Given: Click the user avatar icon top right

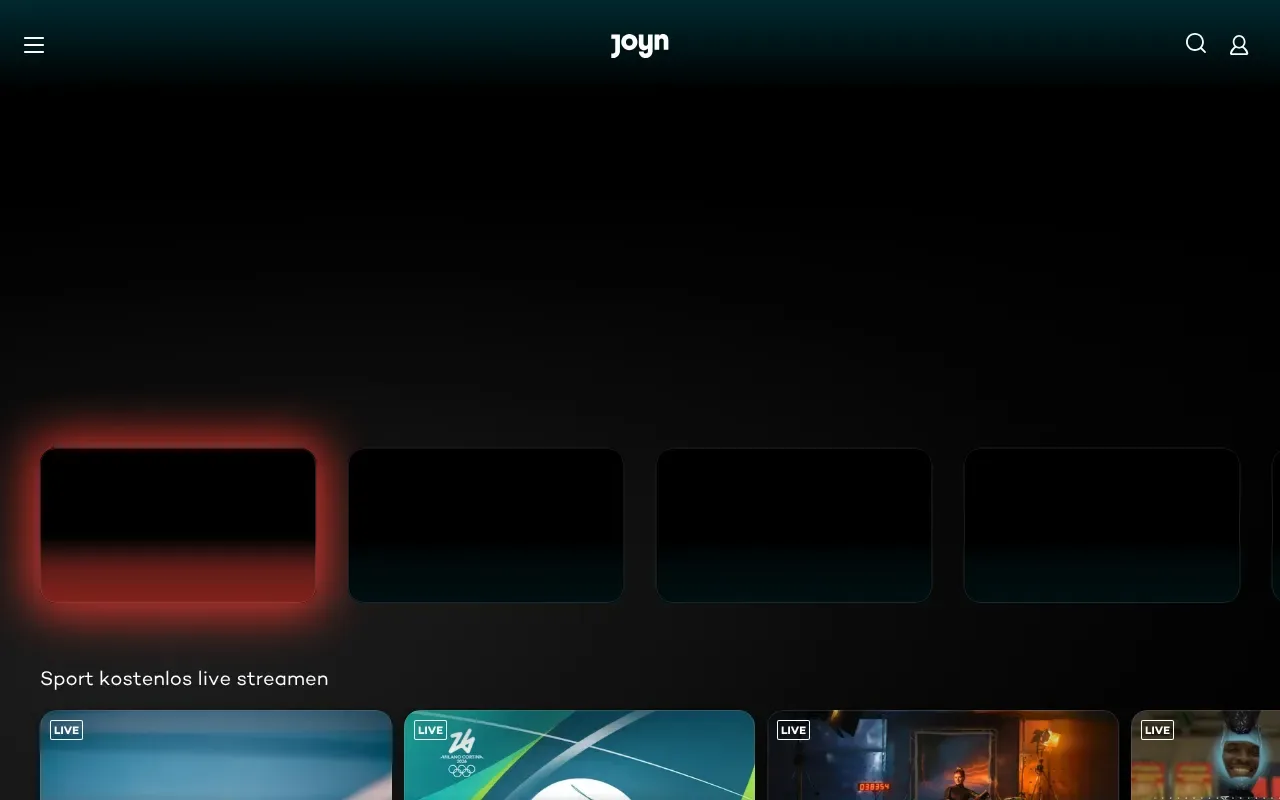Looking at the screenshot, I should [x=1239, y=44].
